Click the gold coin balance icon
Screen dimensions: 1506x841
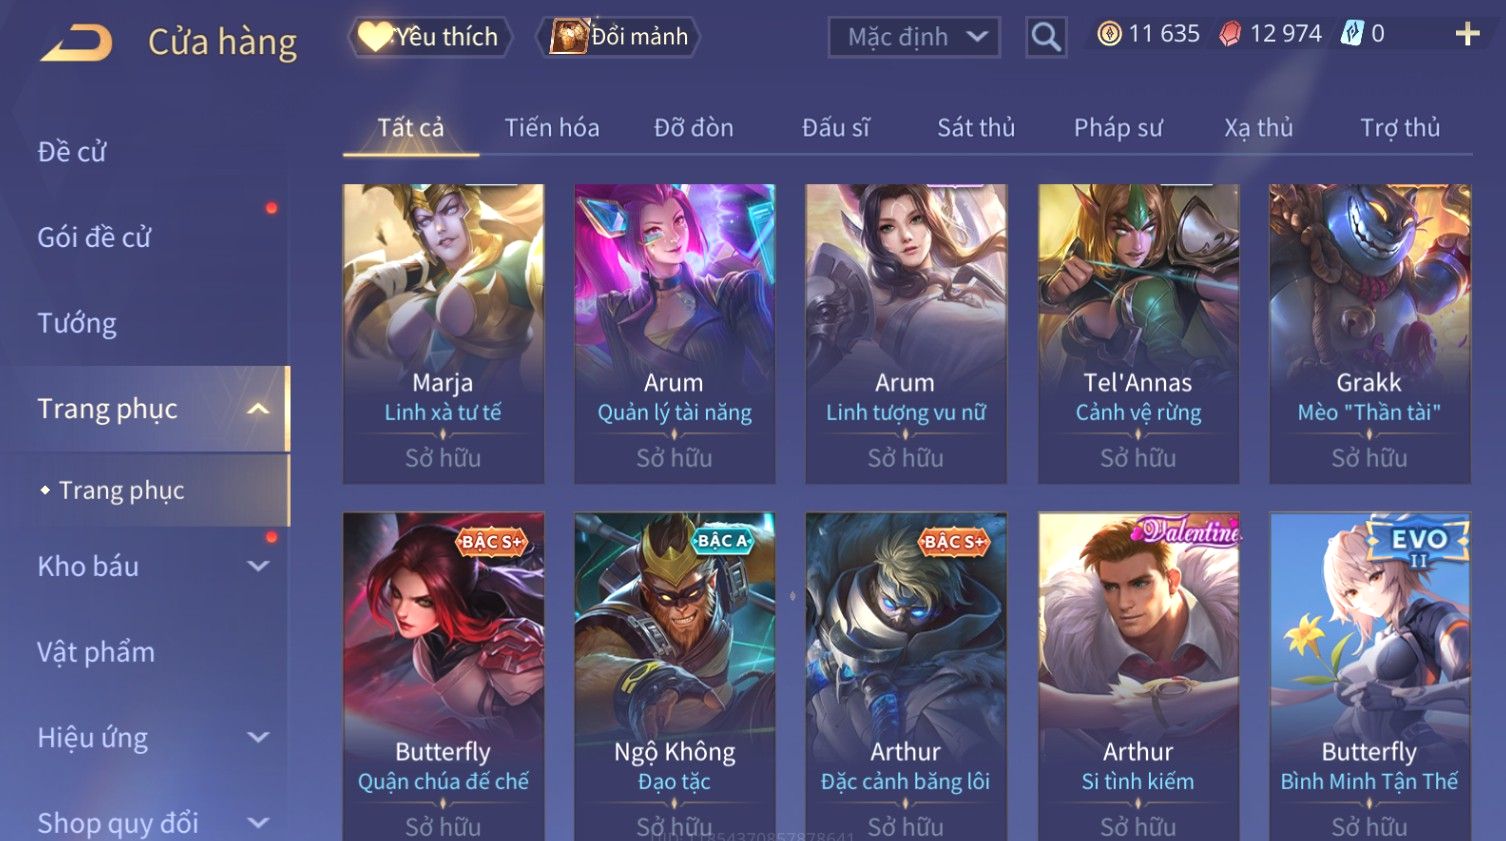pos(1109,34)
